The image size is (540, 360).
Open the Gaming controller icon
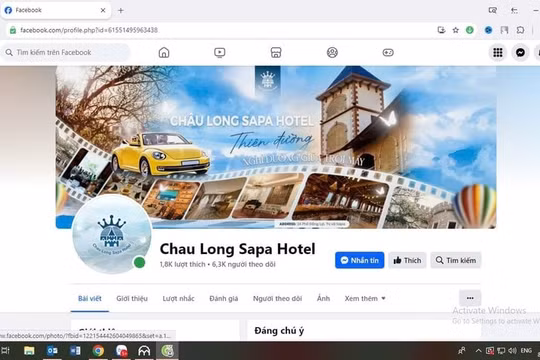pyautogui.click(x=388, y=52)
